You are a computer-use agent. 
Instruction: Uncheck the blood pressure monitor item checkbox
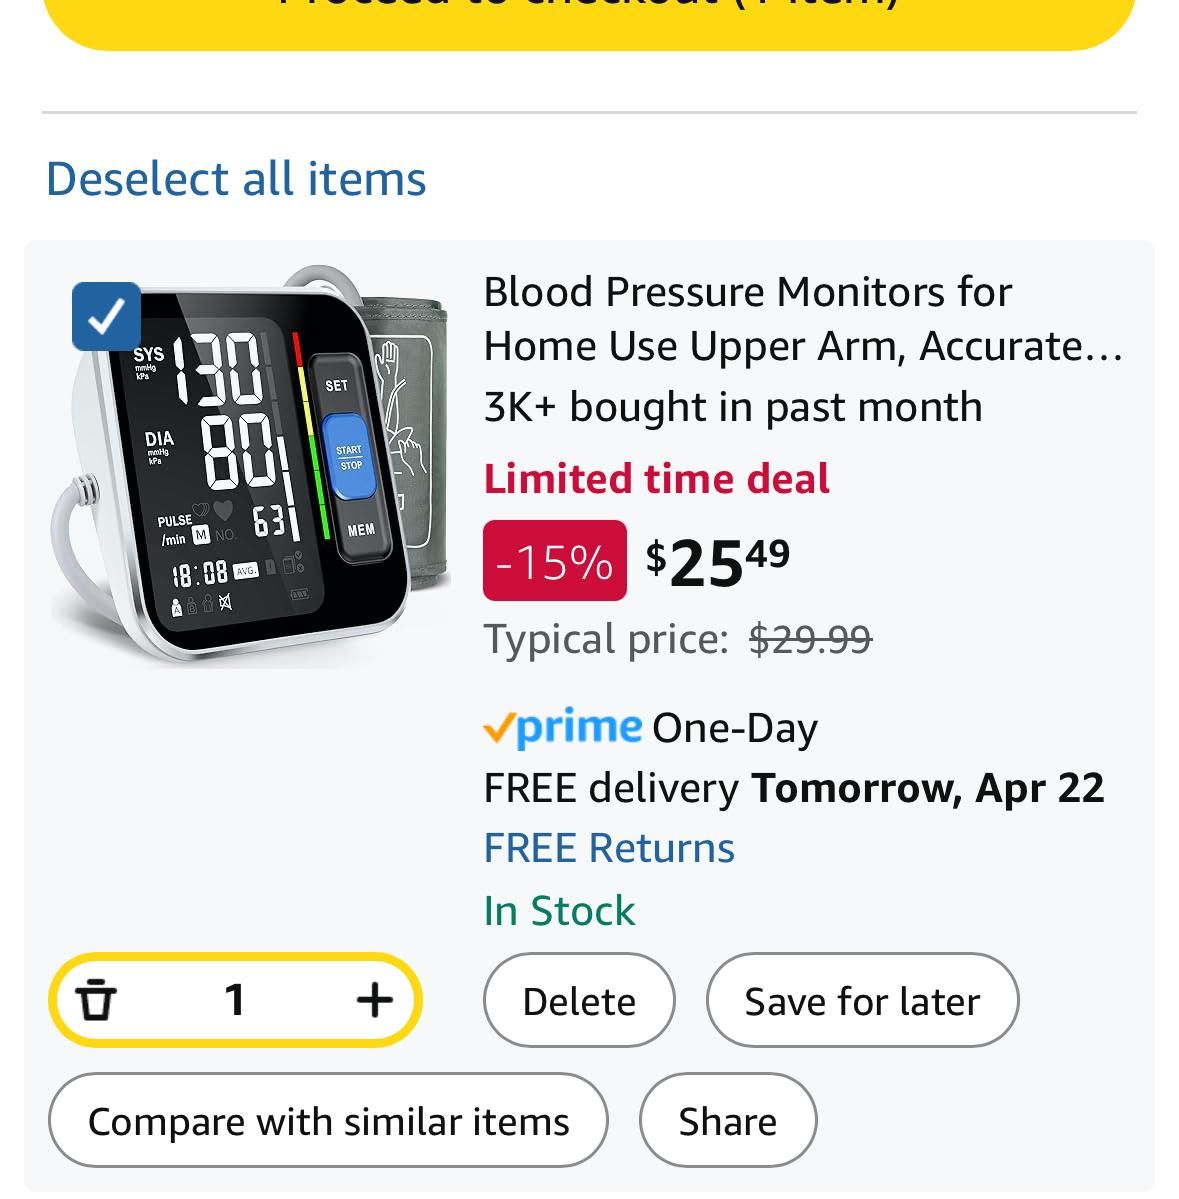coord(106,317)
